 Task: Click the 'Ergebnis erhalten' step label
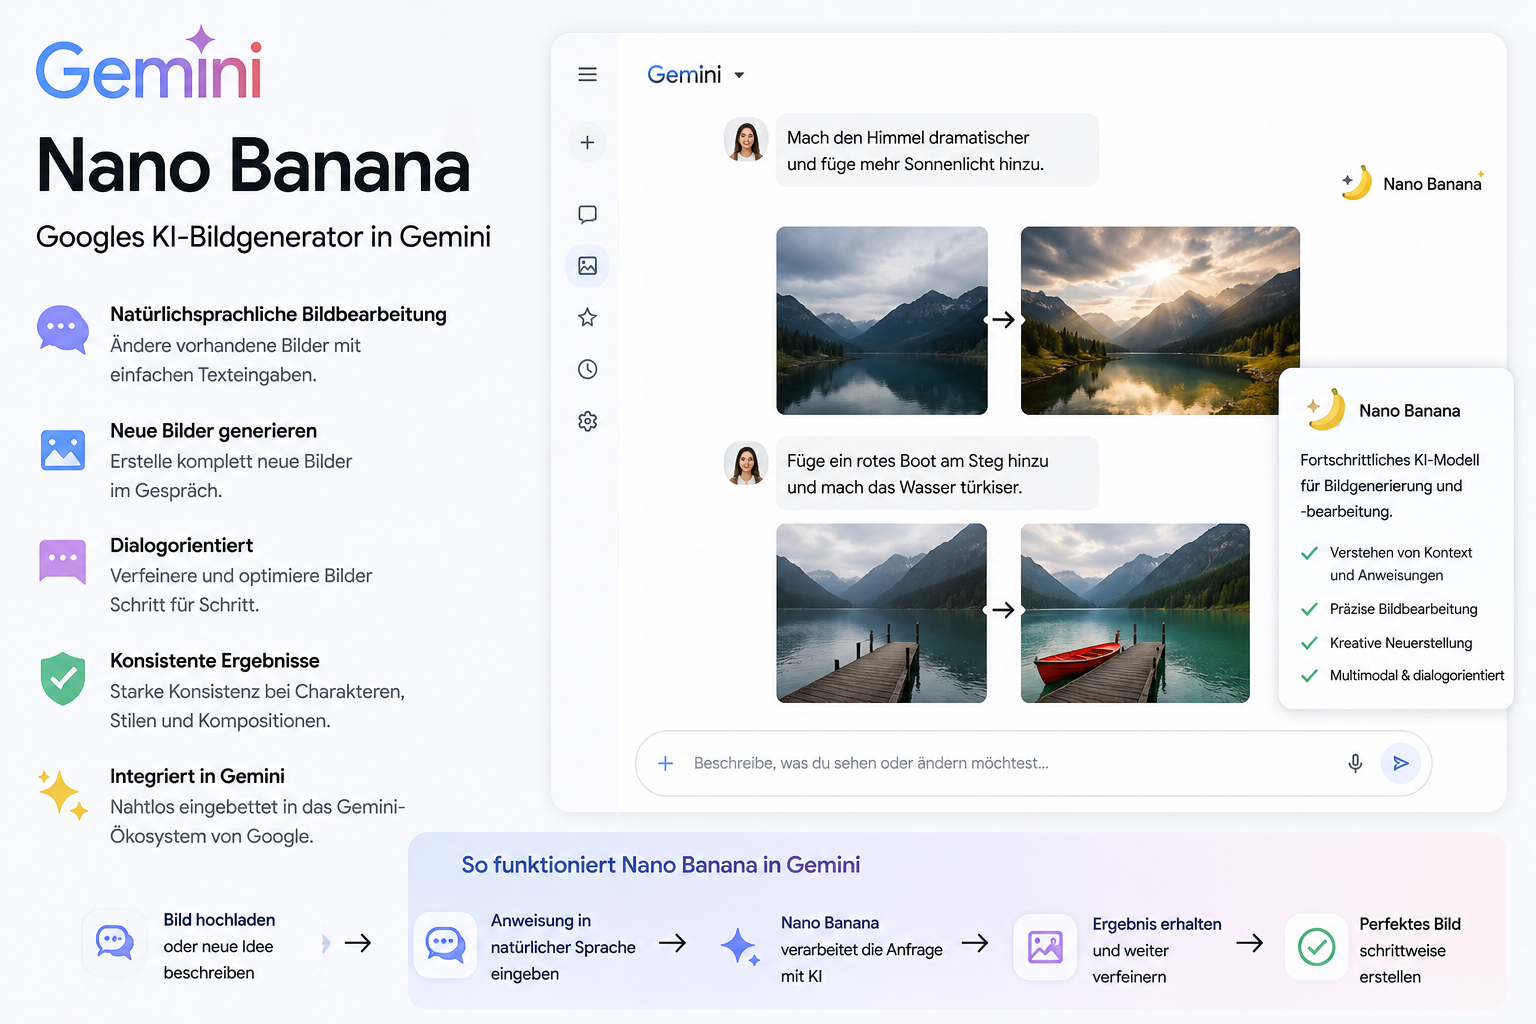pos(1157,924)
